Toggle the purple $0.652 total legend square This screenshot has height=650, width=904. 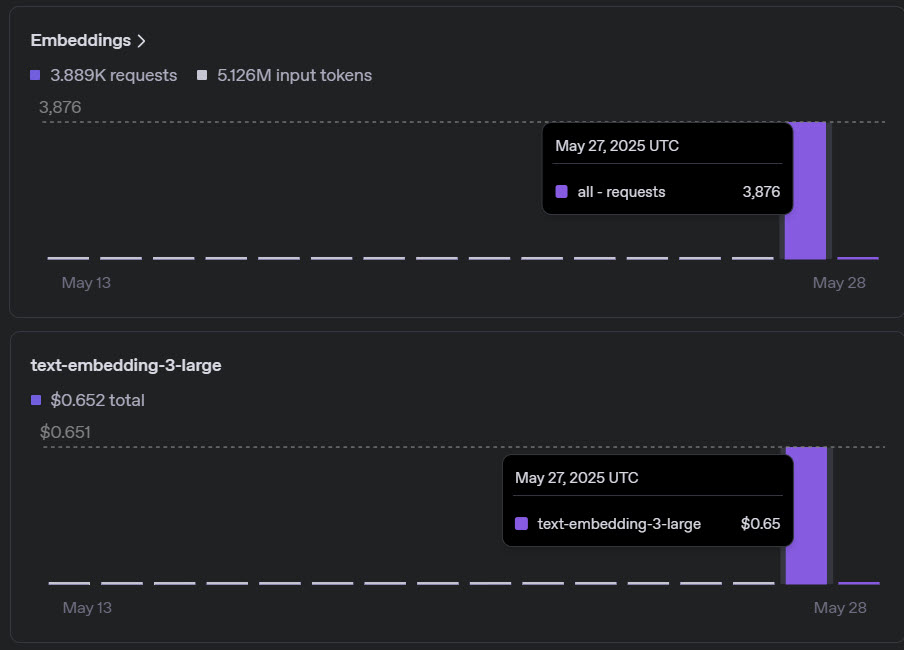36,400
